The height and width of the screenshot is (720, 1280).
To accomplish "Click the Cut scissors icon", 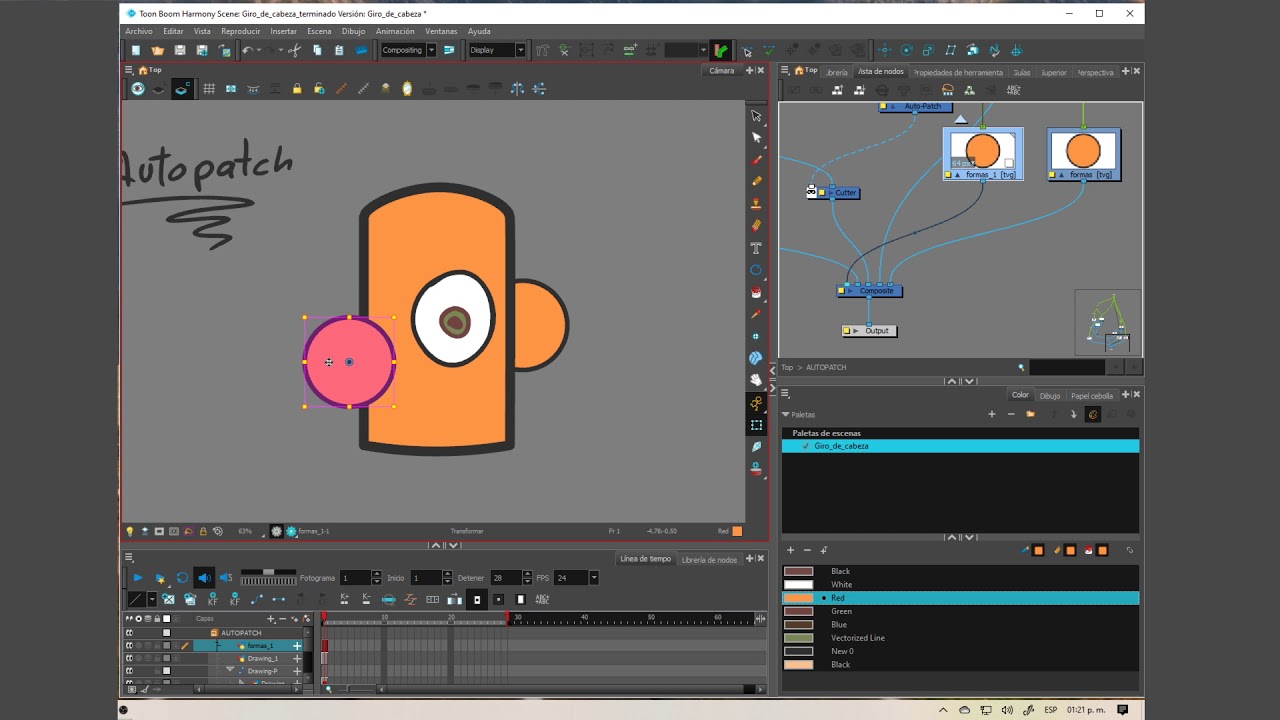I will click(295, 50).
